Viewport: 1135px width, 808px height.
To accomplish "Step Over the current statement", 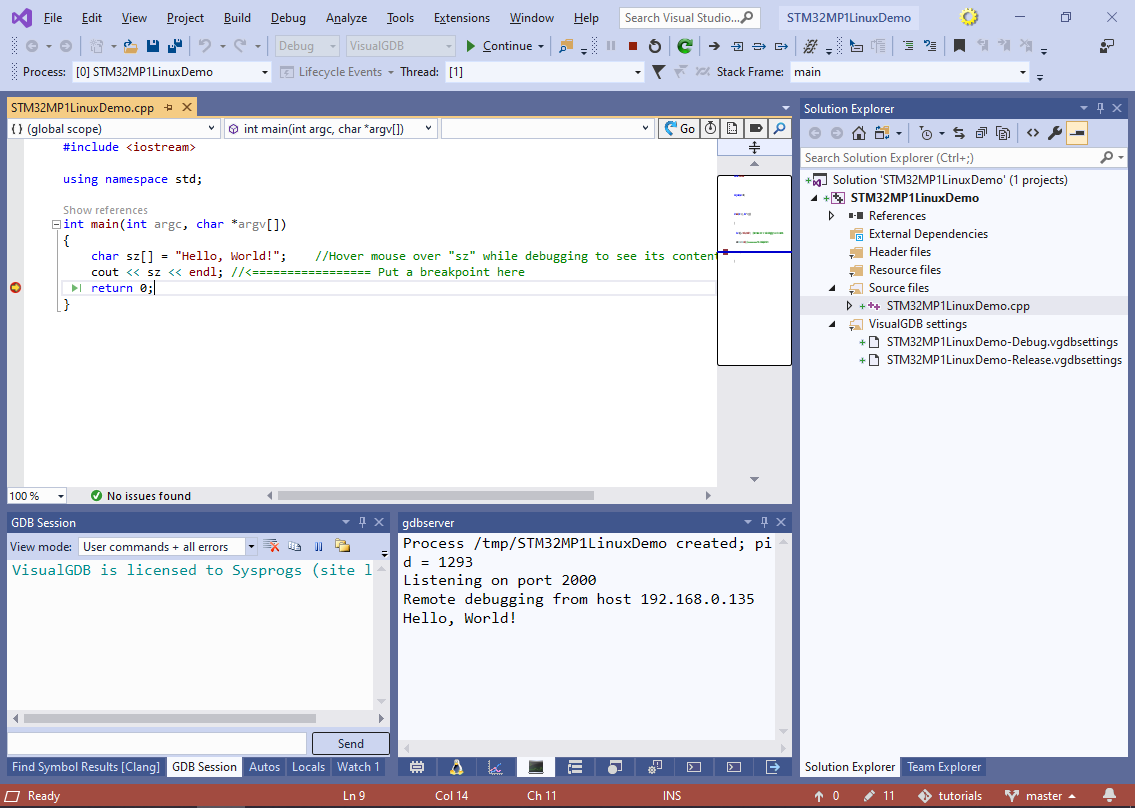I will point(759,46).
